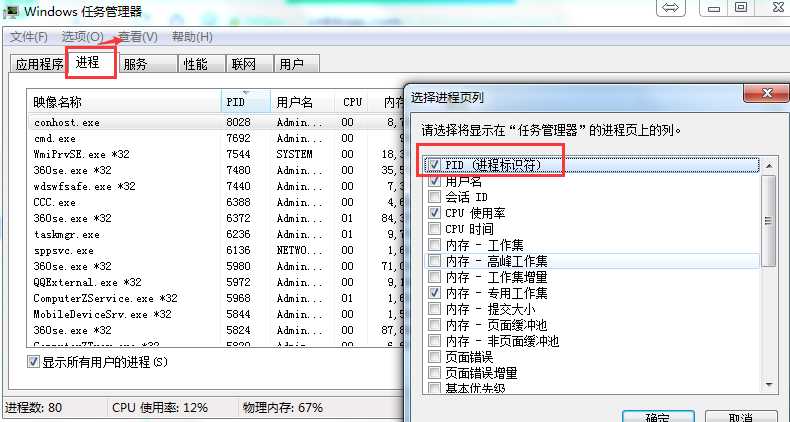Maximize the Task Manager window

tap(740, 8)
